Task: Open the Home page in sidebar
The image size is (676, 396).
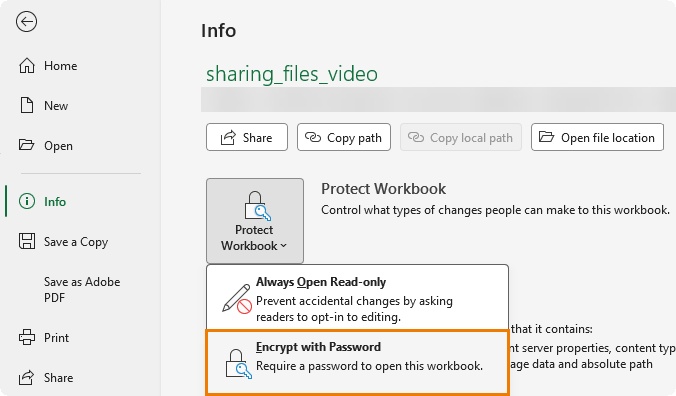Action: point(48,66)
